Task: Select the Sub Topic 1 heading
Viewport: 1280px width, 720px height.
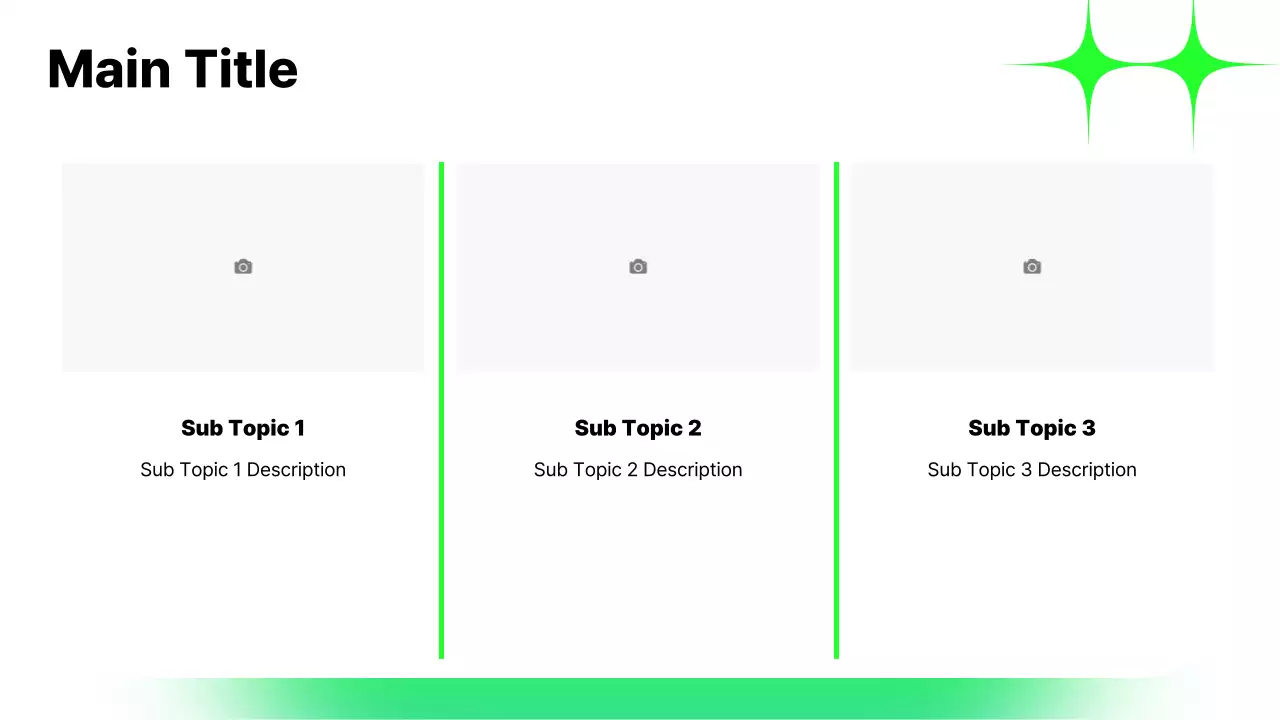Action: tap(243, 428)
